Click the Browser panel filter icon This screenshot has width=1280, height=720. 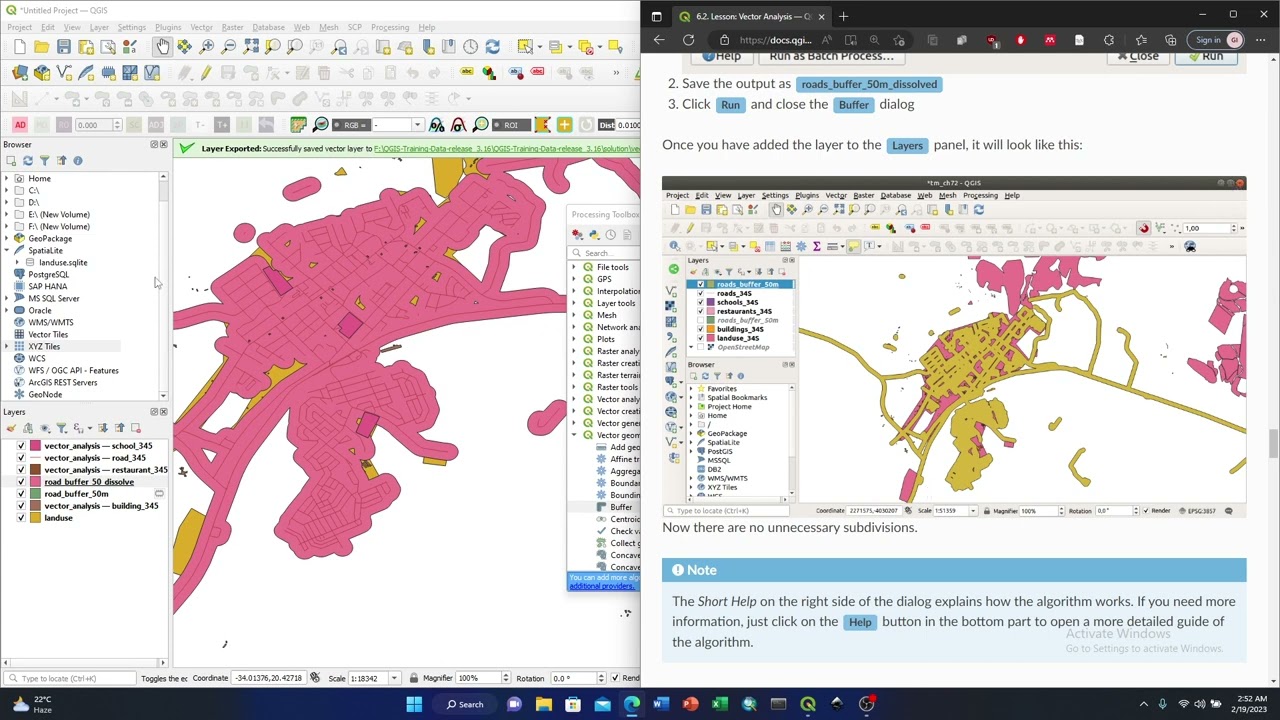click(x=44, y=160)
